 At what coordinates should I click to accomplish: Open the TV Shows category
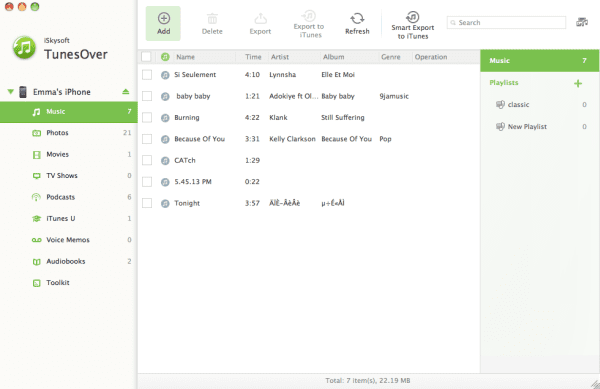(68, 176)
